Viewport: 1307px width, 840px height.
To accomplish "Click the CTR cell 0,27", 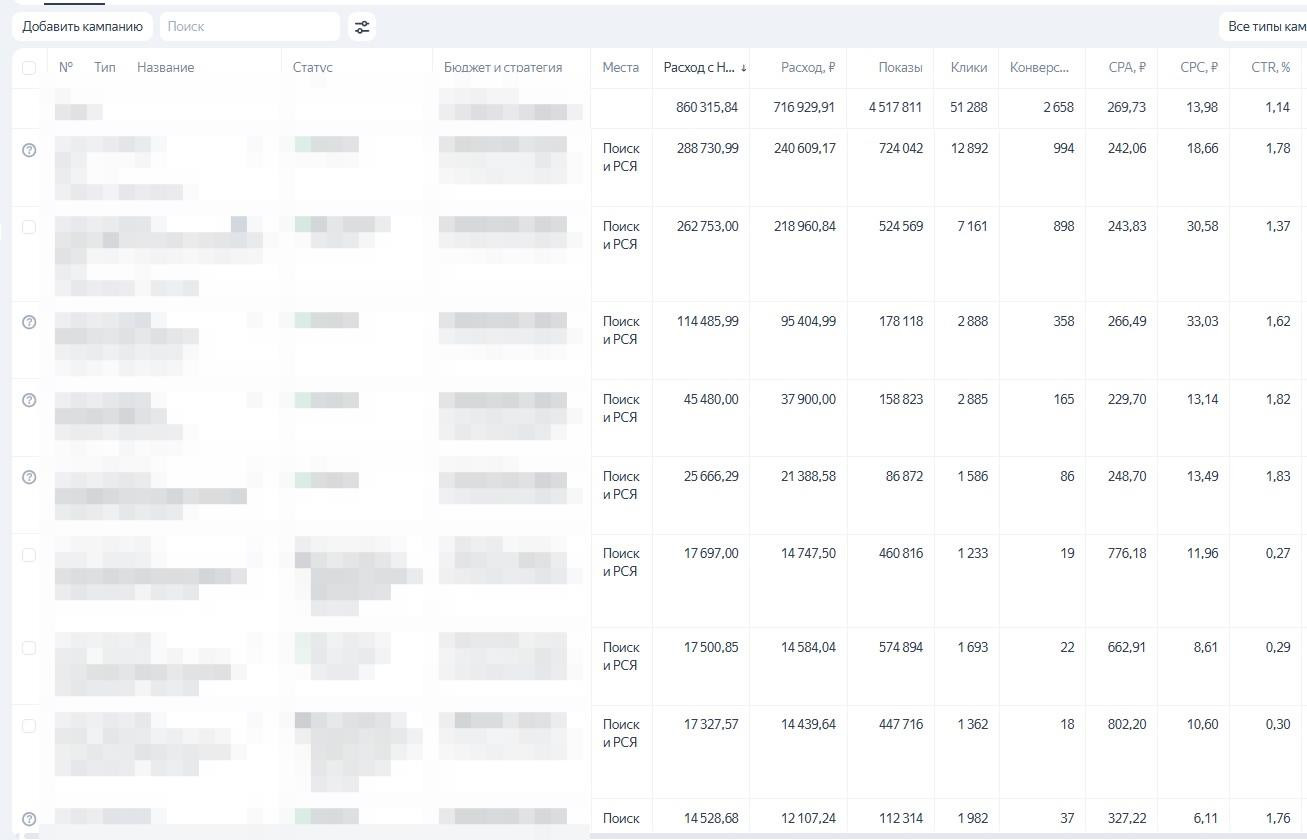I will (1277, 553).
